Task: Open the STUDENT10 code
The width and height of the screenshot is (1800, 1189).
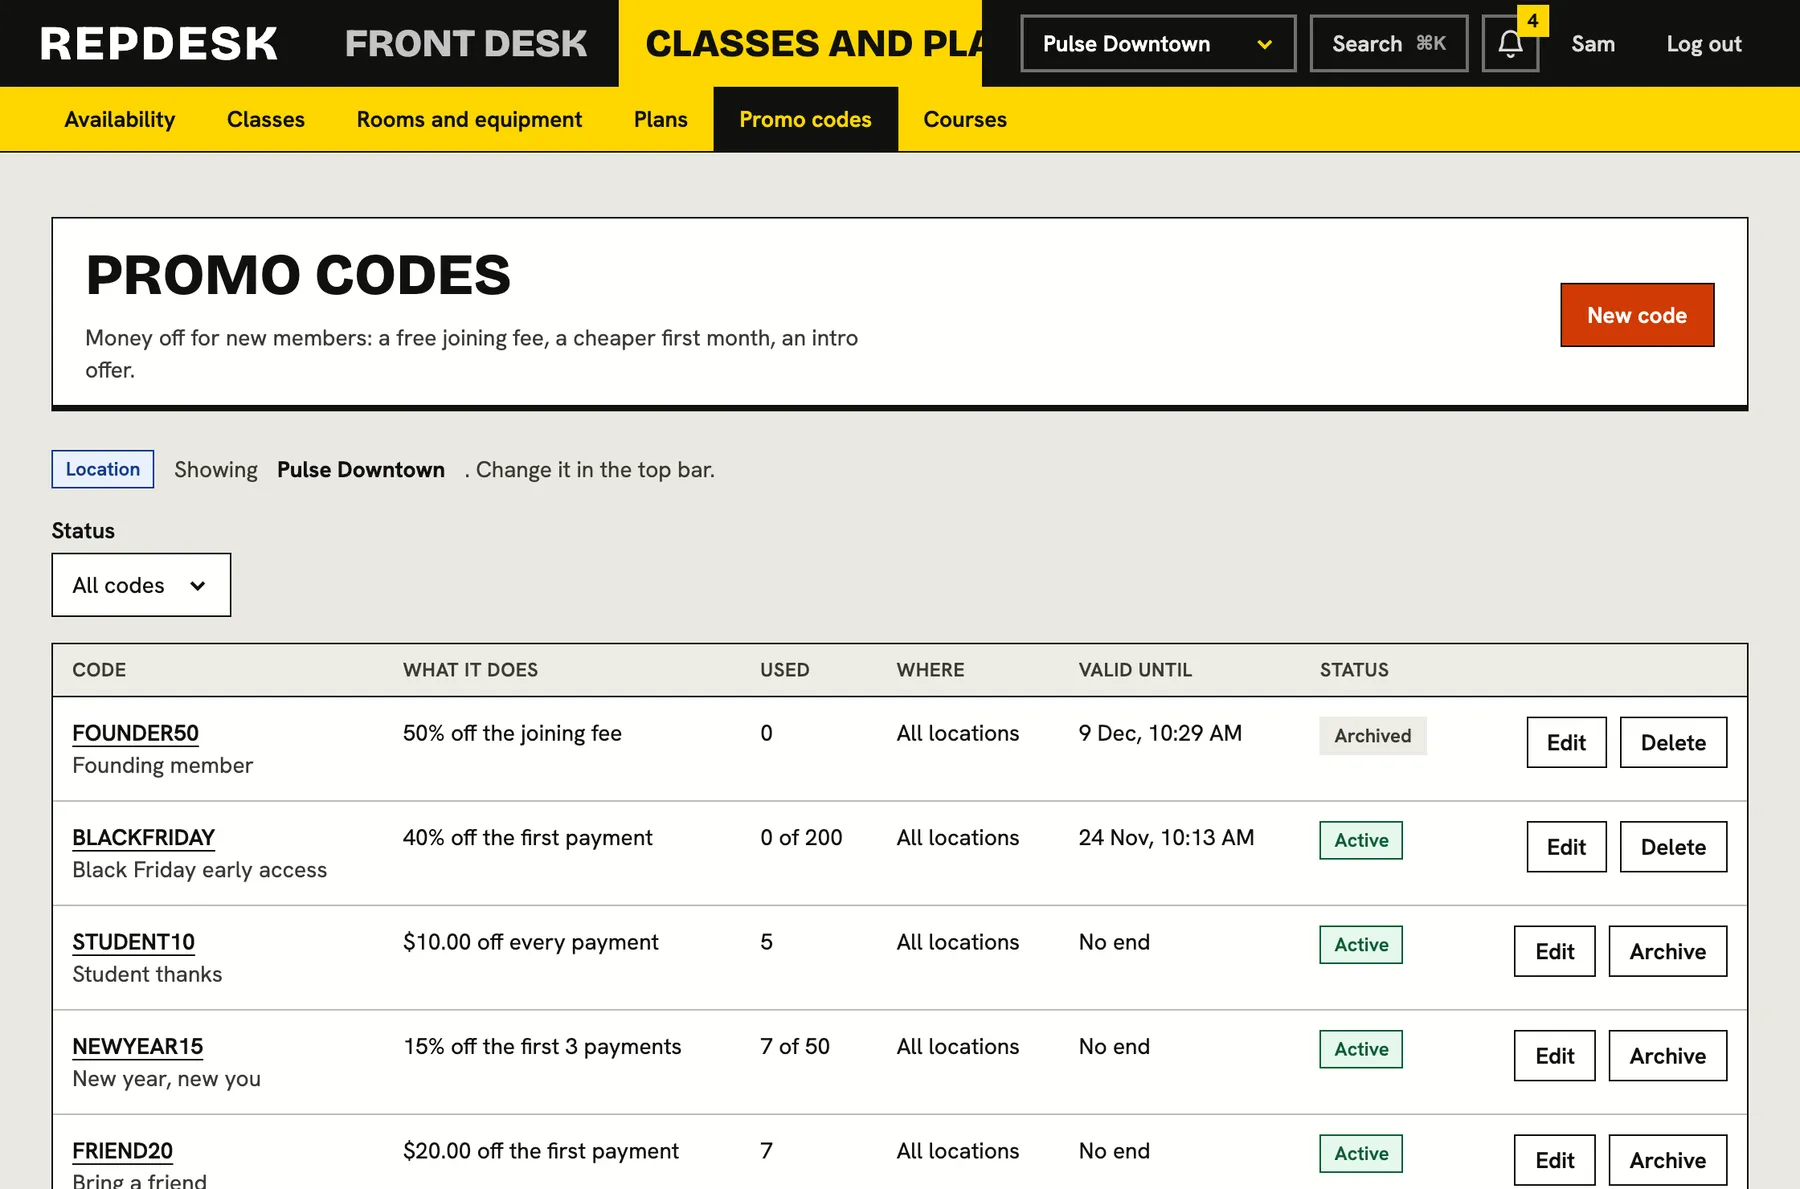Action: coord(134,942)
